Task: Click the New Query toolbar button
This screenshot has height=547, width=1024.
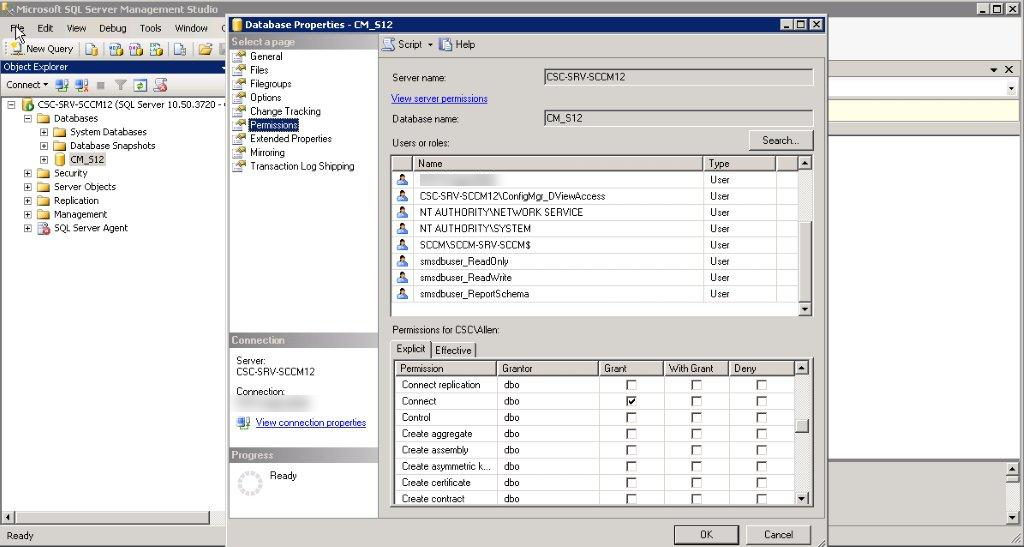Action: 42,48
